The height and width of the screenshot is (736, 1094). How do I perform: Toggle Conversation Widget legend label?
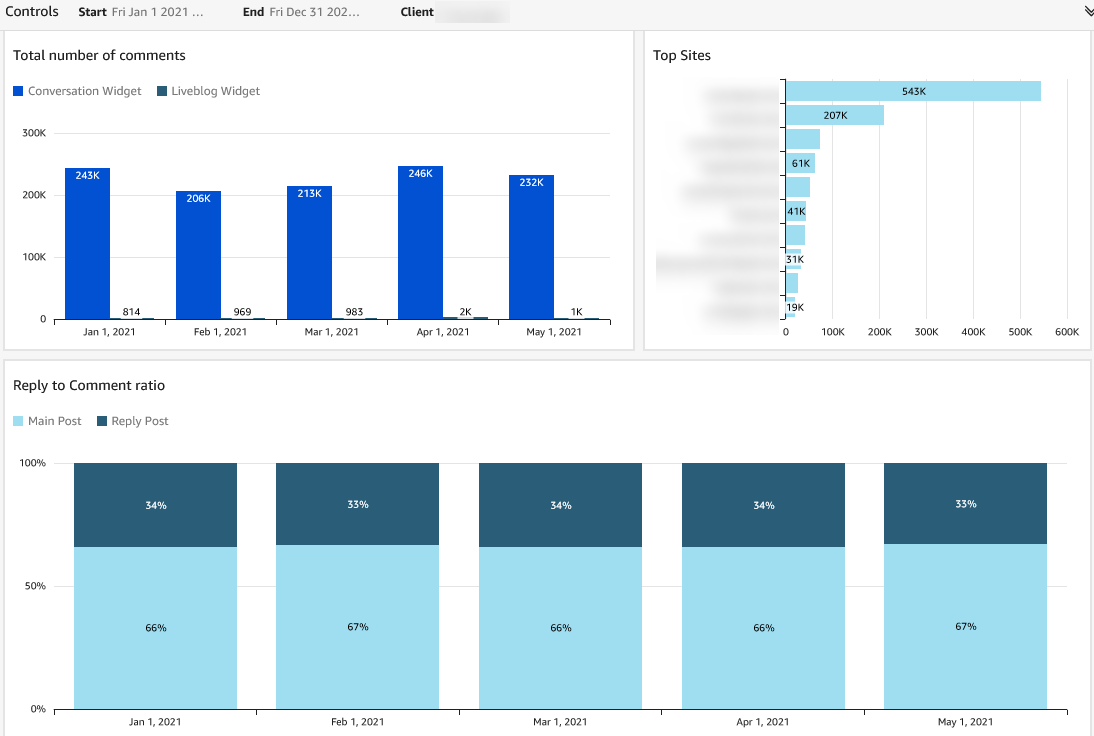[x=84, y=91]
